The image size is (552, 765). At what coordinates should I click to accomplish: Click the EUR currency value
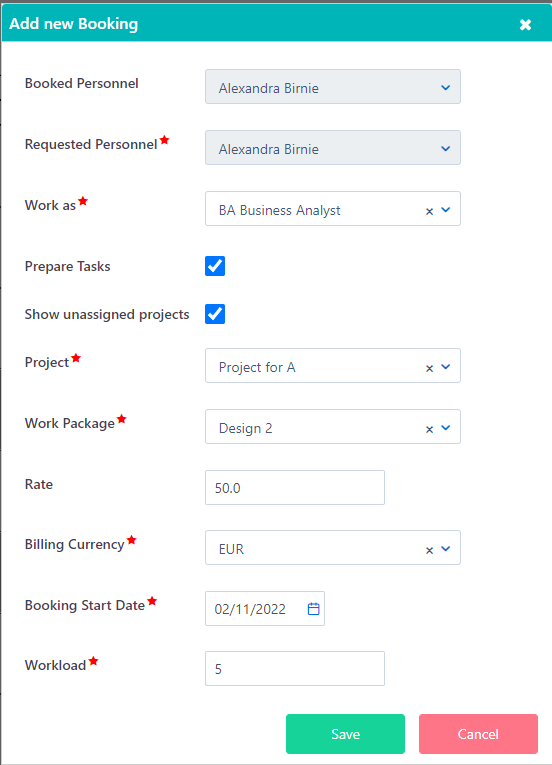click(x=231, y=549)
